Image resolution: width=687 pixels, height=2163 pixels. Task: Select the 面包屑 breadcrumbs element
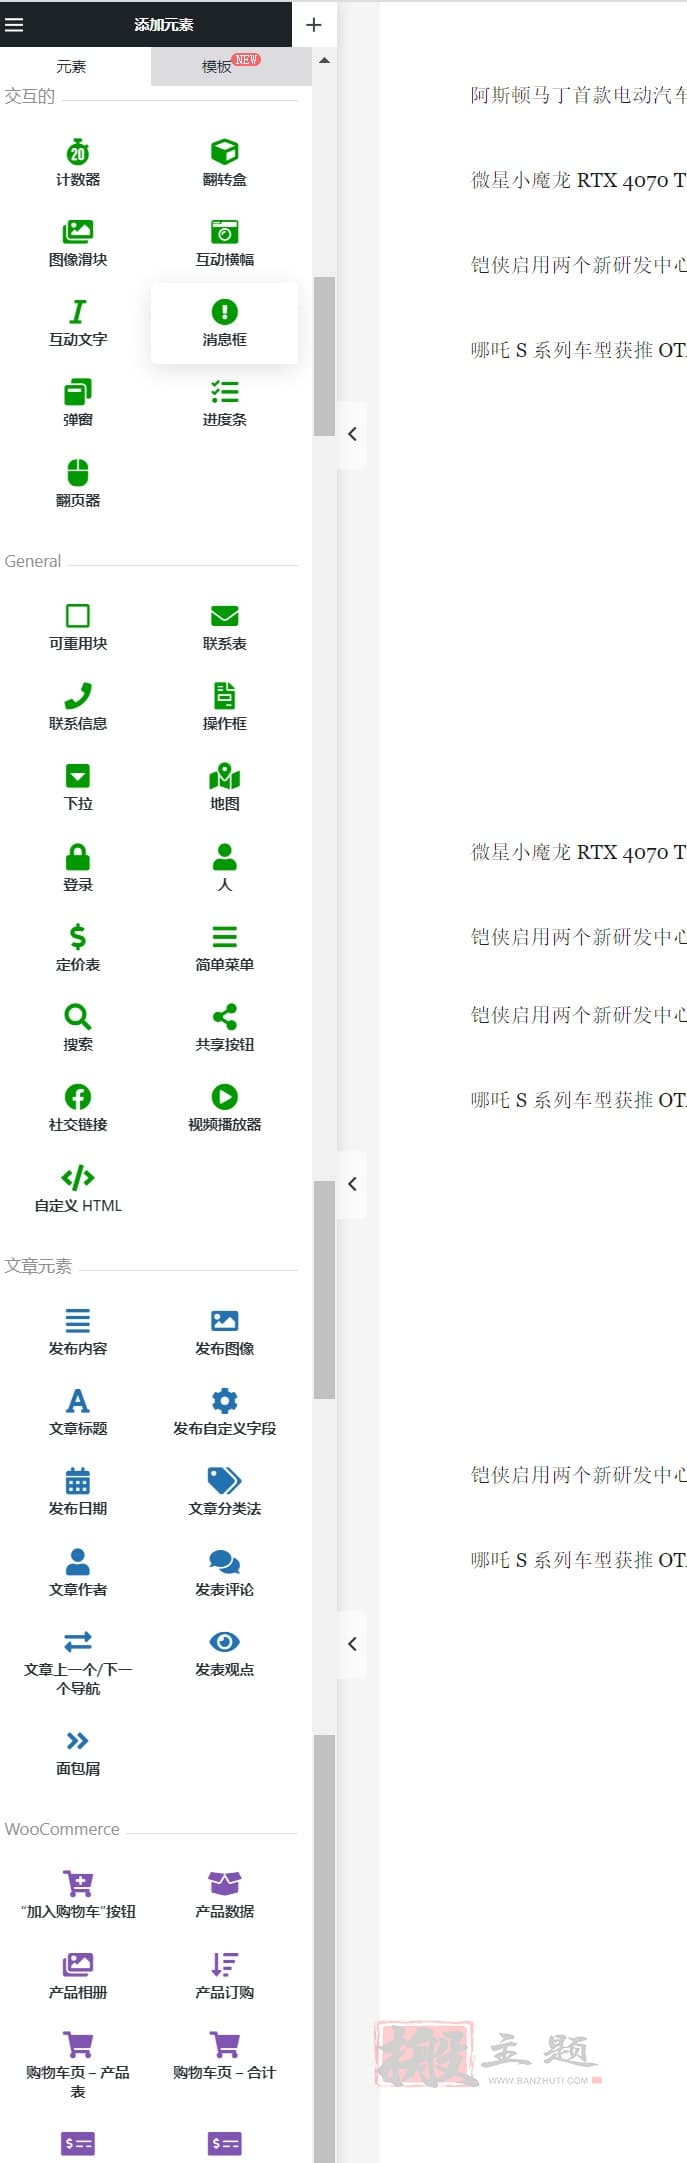click(78, 1752)
